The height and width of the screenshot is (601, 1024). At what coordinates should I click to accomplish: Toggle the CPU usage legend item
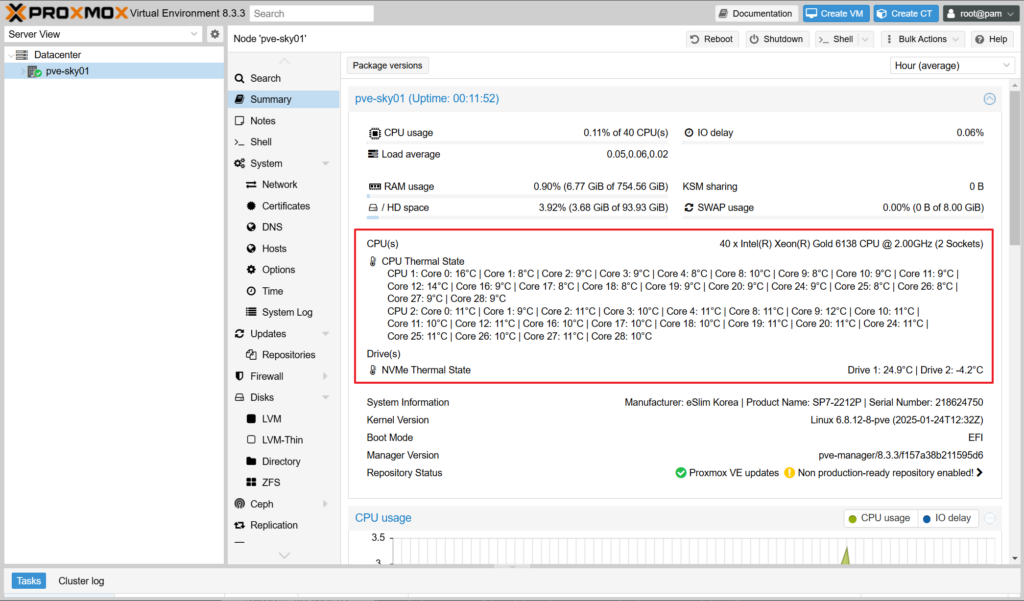[x=878, y=518]
